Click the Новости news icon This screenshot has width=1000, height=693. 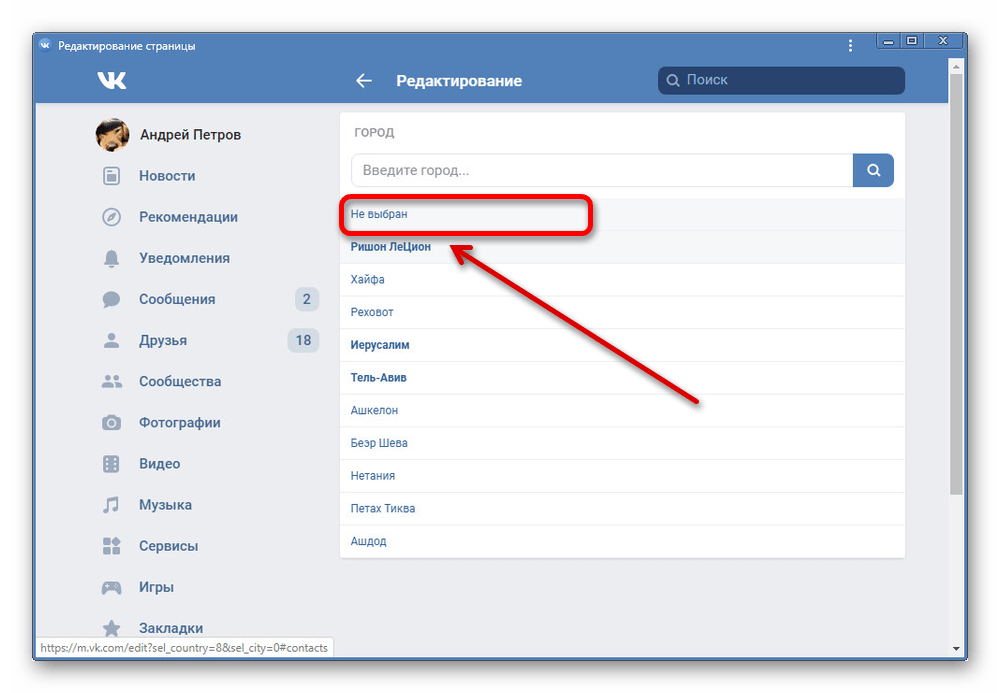pyautogui.click(x=112, y=176)
